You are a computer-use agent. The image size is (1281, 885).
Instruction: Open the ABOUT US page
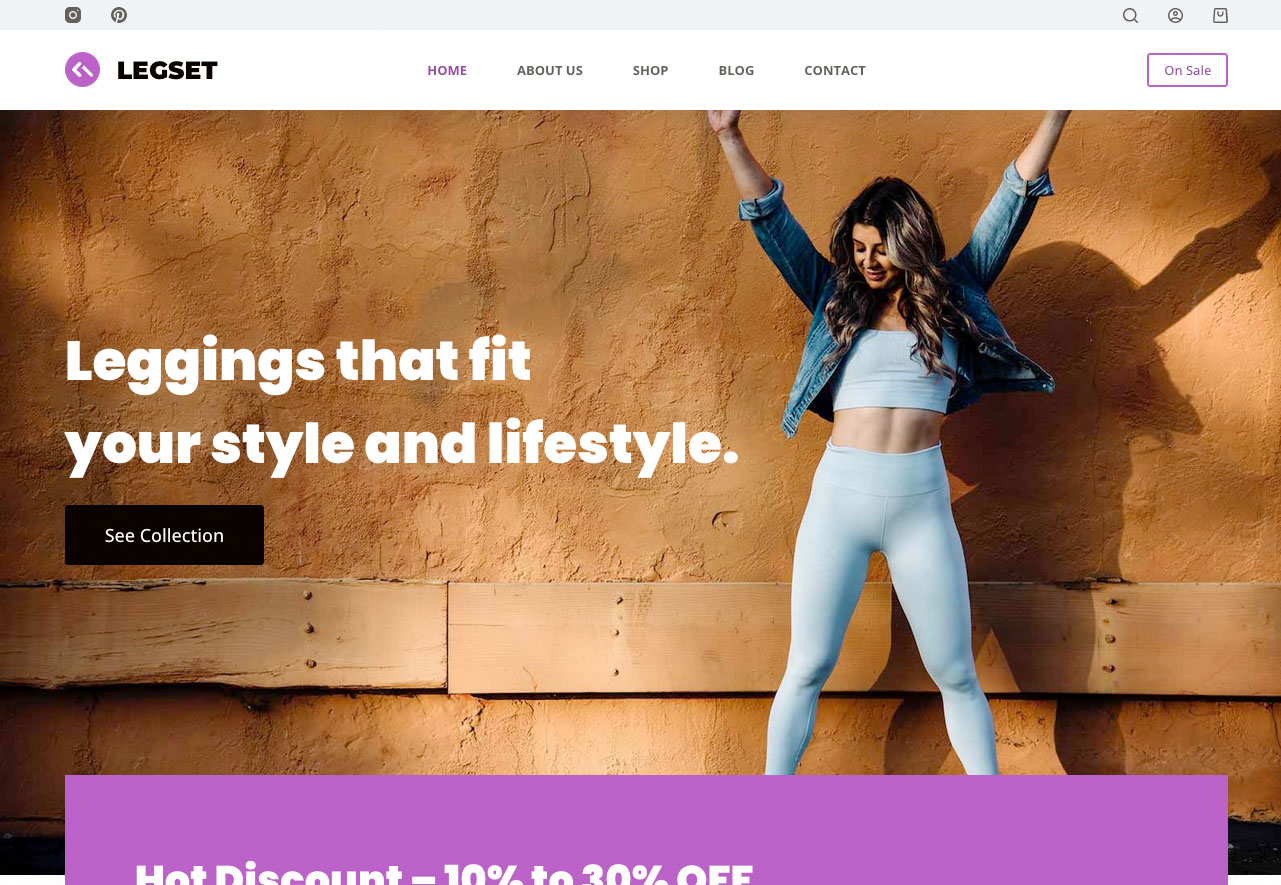pos(550,70)
